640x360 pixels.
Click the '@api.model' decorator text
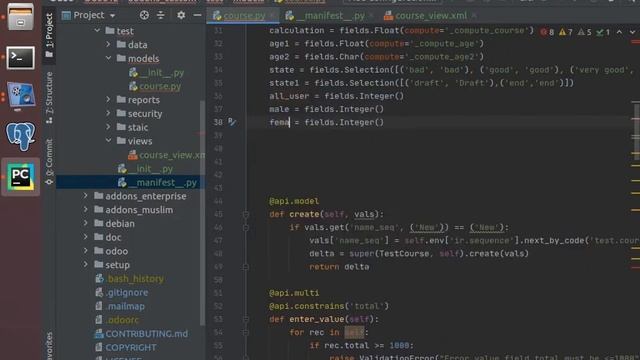(x=294, y=201)
